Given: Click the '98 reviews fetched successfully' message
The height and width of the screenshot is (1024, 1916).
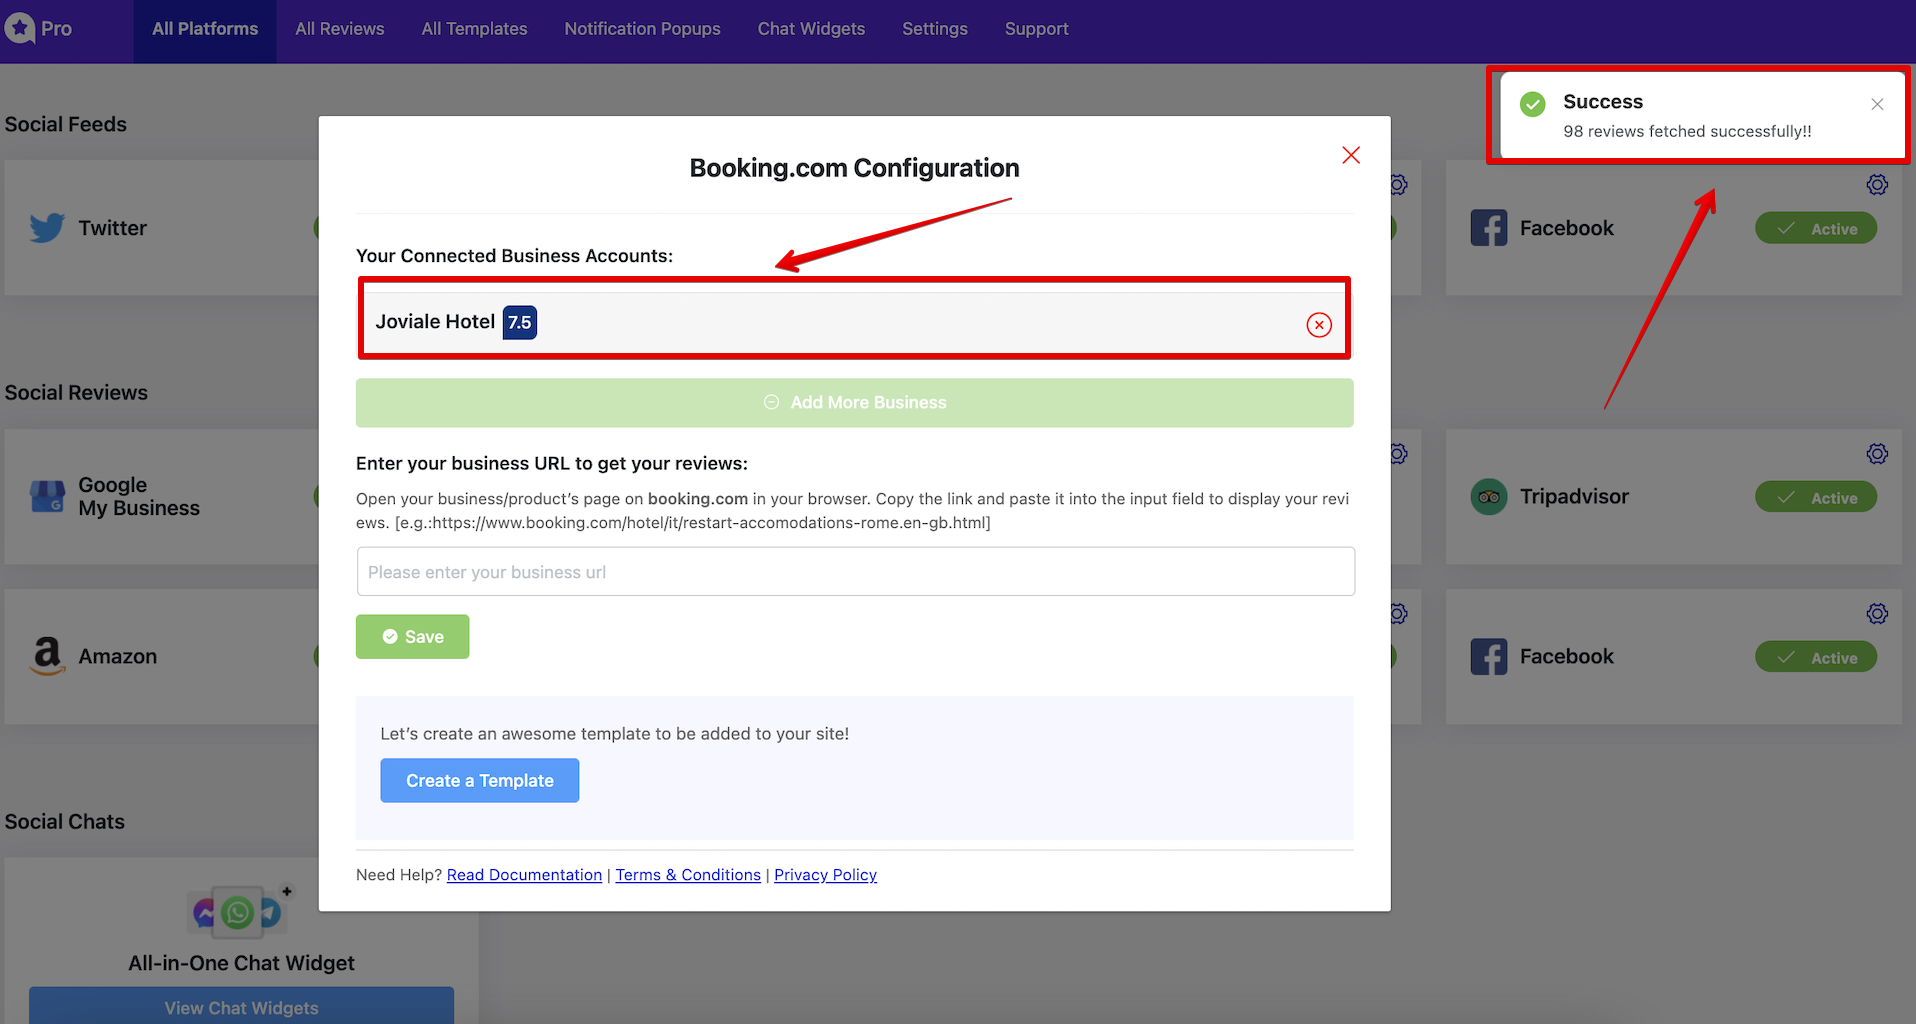Looking at the screenshot, I should coord(1687,131).
